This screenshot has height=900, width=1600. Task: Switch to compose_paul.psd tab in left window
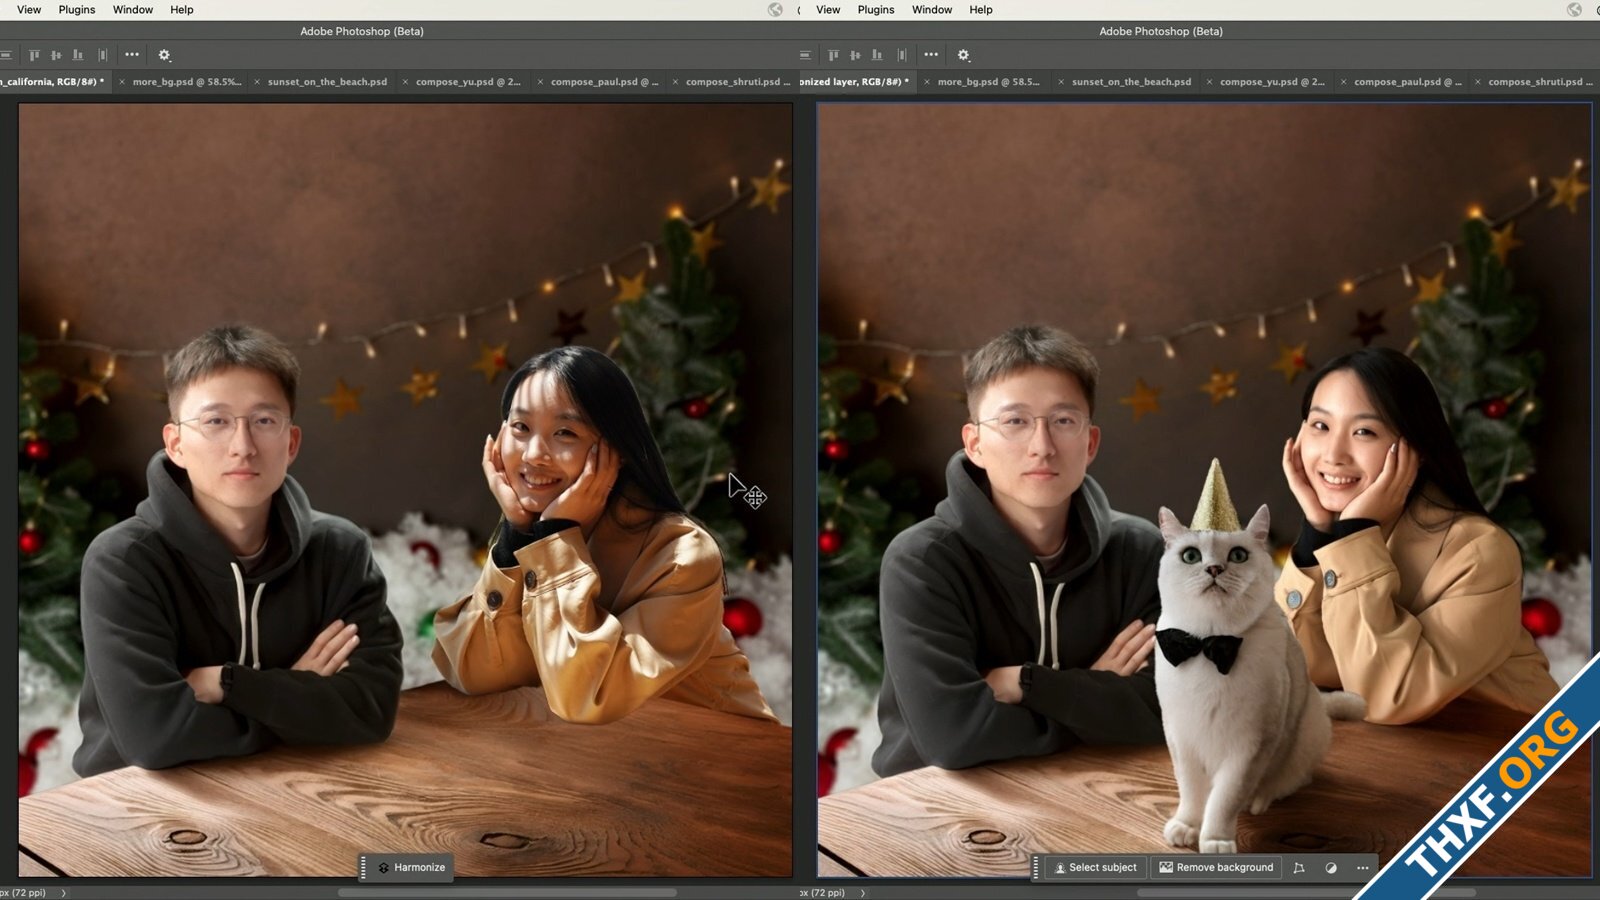[x=604, y=82]
